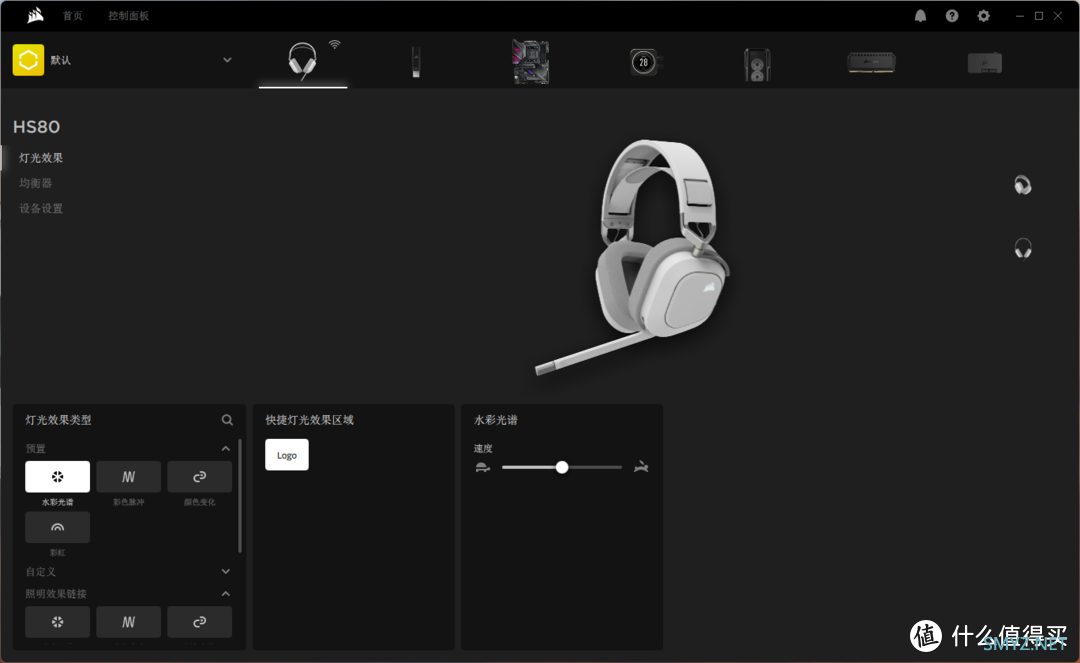The width and height of the screenshot is (1080, 663).
Task: Expand the 自定义 custom section
Action: point(226,571)
